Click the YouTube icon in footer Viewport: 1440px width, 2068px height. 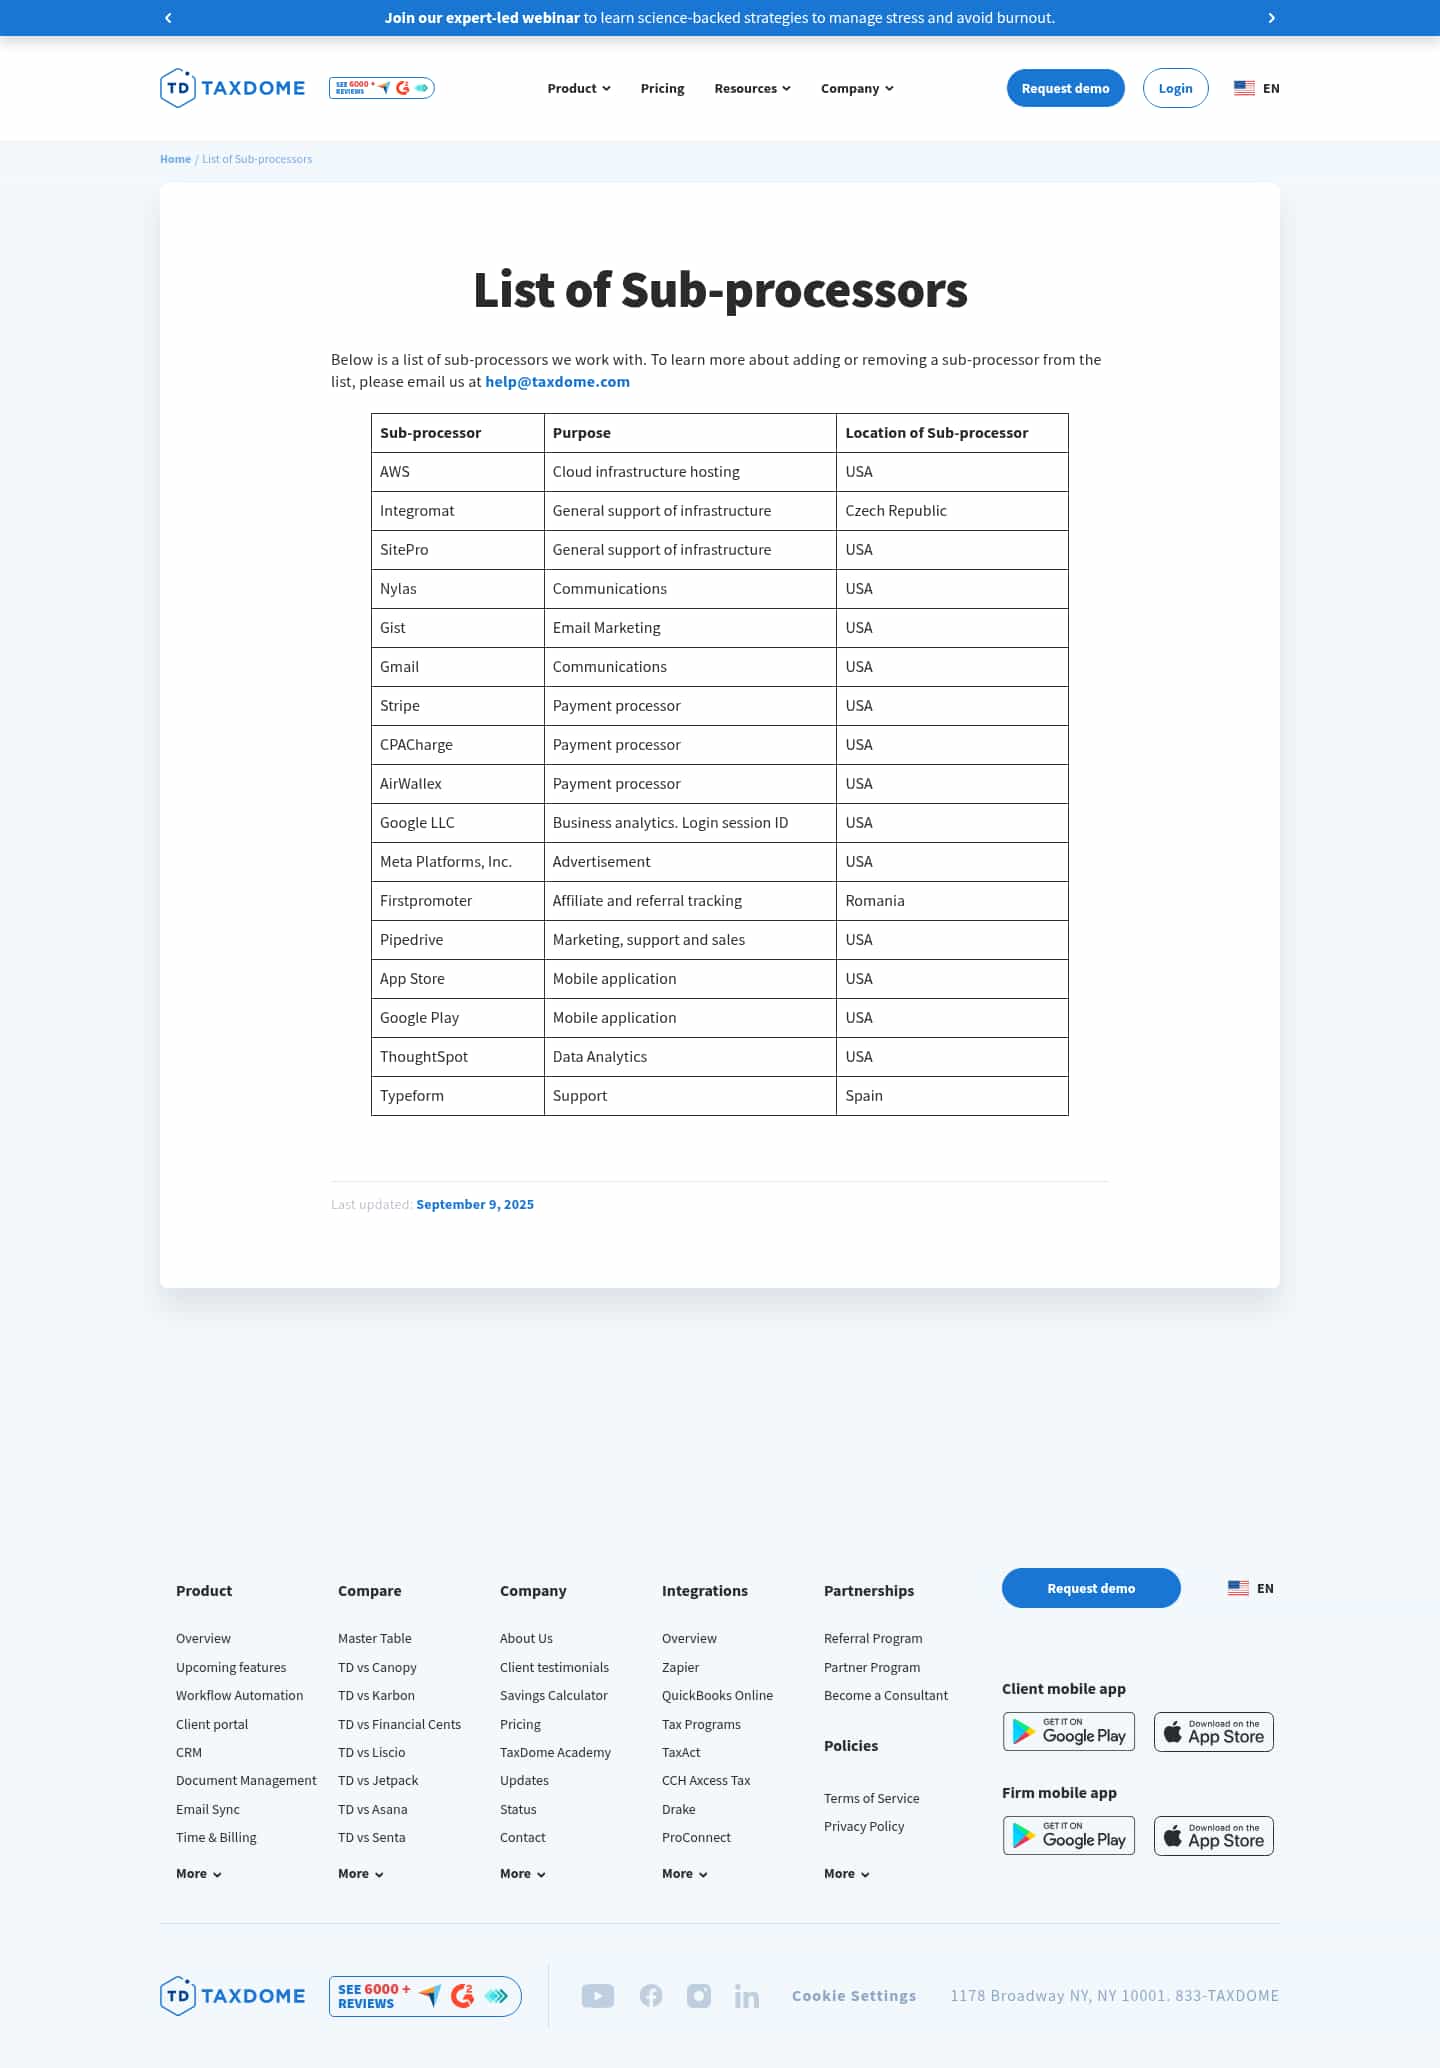pos(598,1996)
